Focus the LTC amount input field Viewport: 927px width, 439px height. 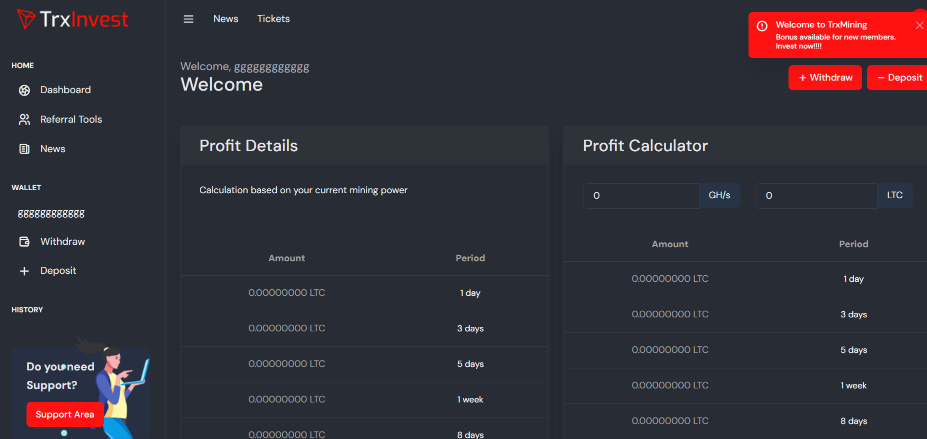click(x=815, y=196)
